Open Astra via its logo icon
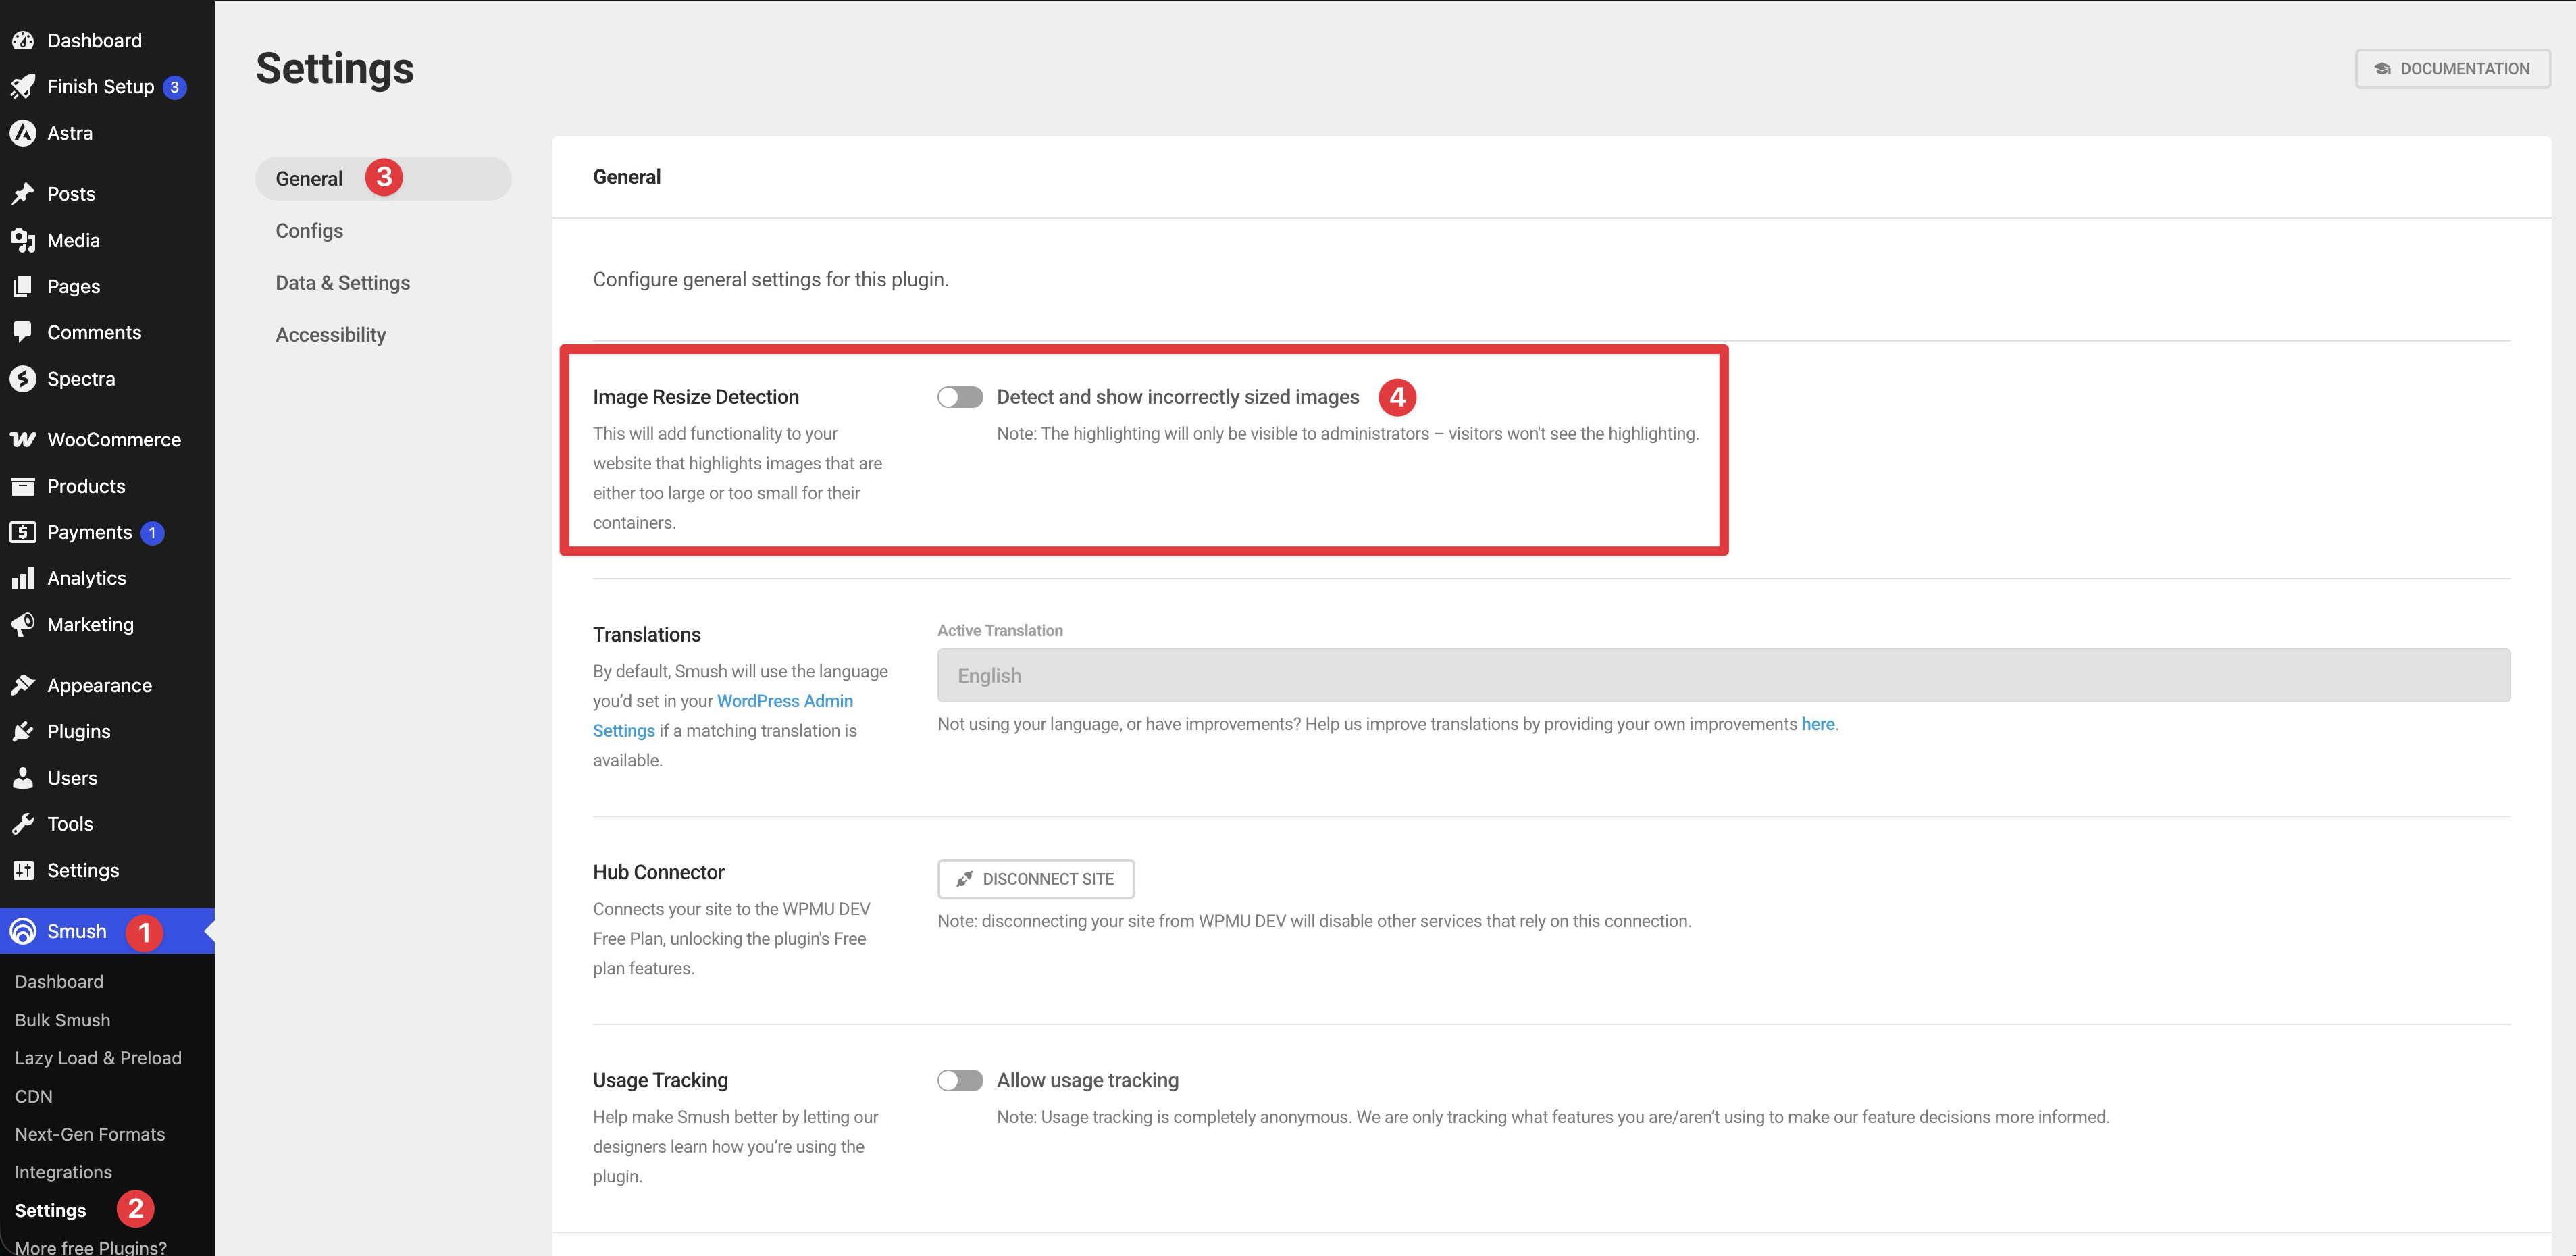 click(22, 133)
